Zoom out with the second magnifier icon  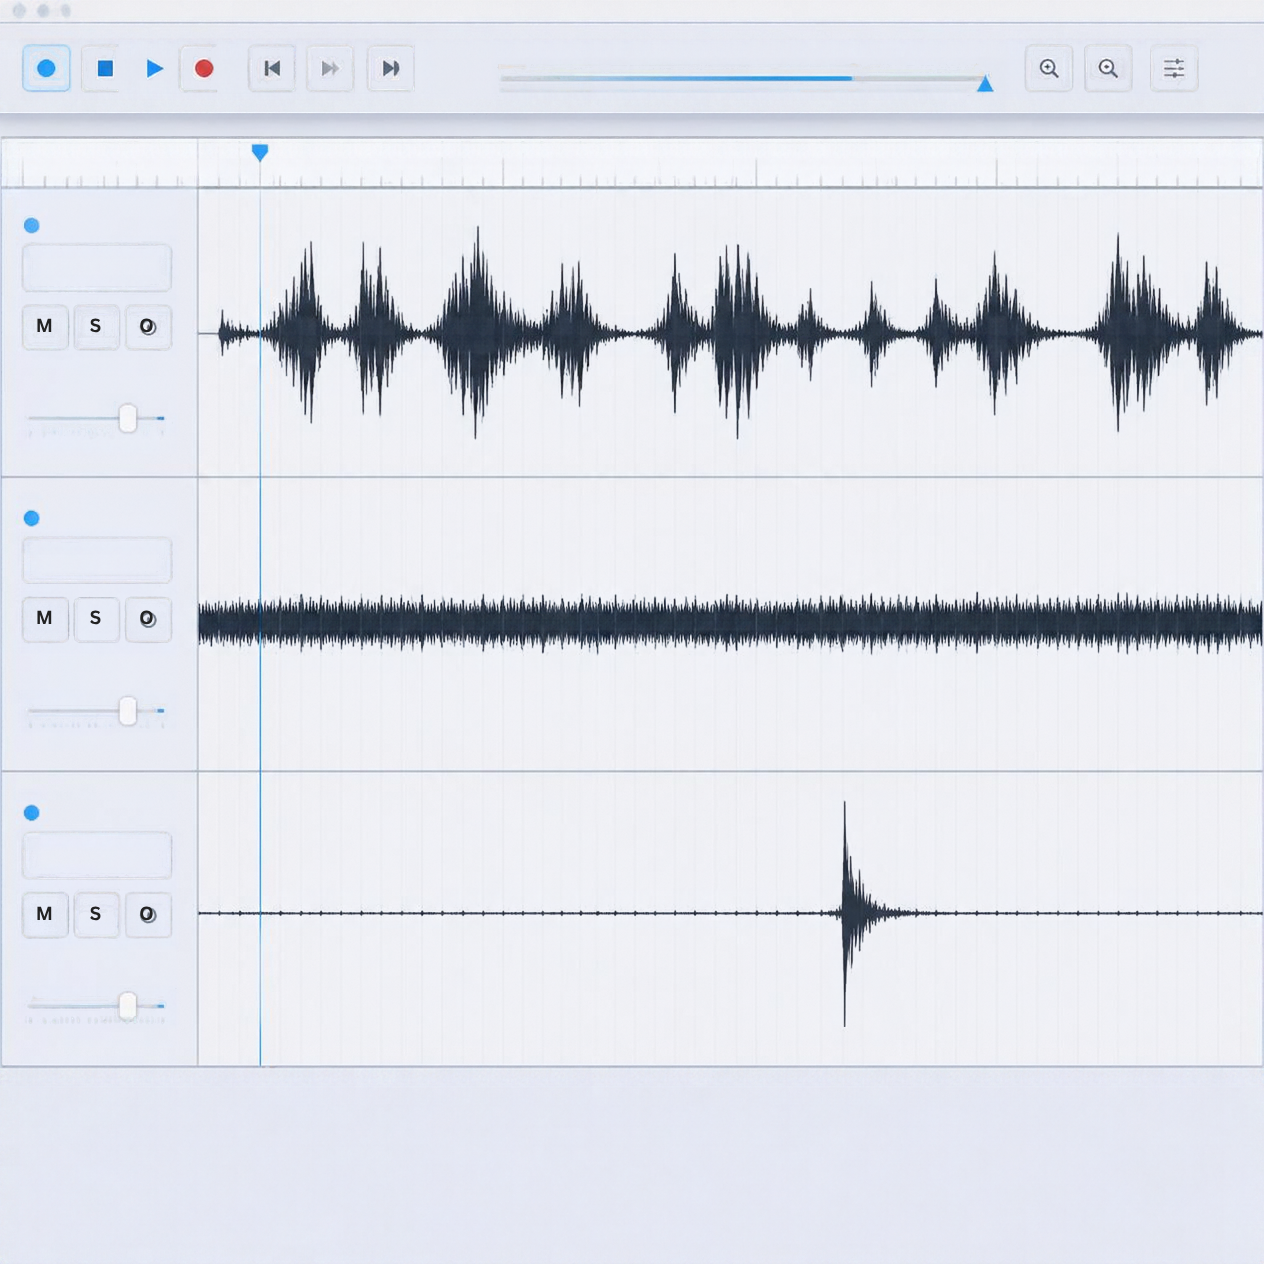[1108, 68]
